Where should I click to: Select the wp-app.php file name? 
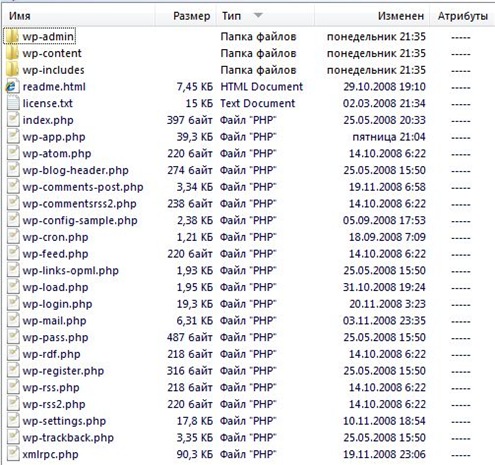54,137
